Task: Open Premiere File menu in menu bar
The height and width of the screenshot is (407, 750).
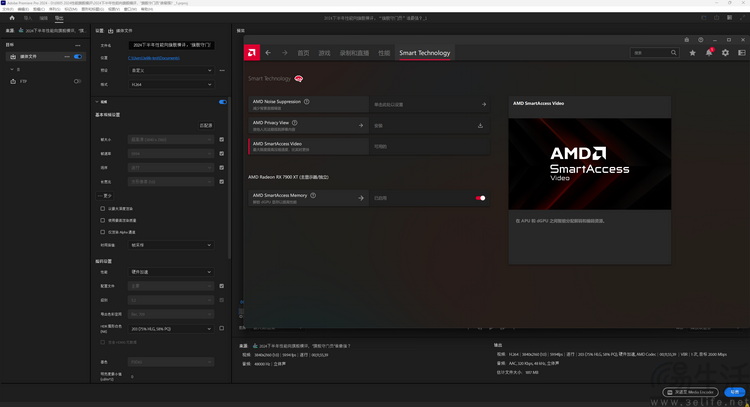Action: 8,9
